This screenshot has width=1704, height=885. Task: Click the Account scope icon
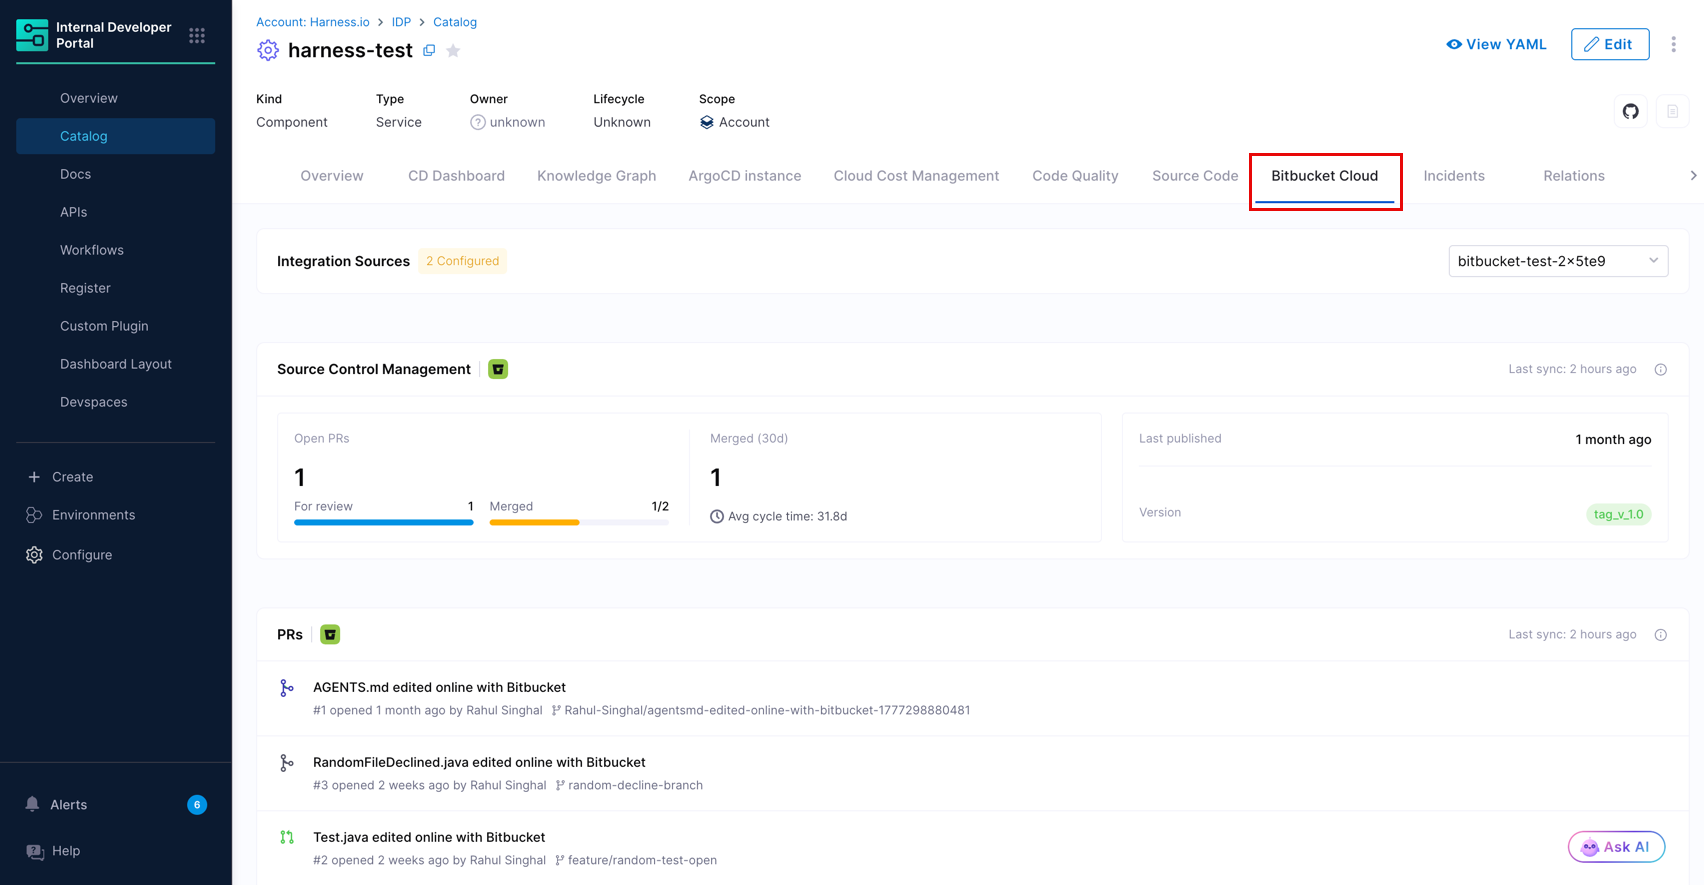706,122
